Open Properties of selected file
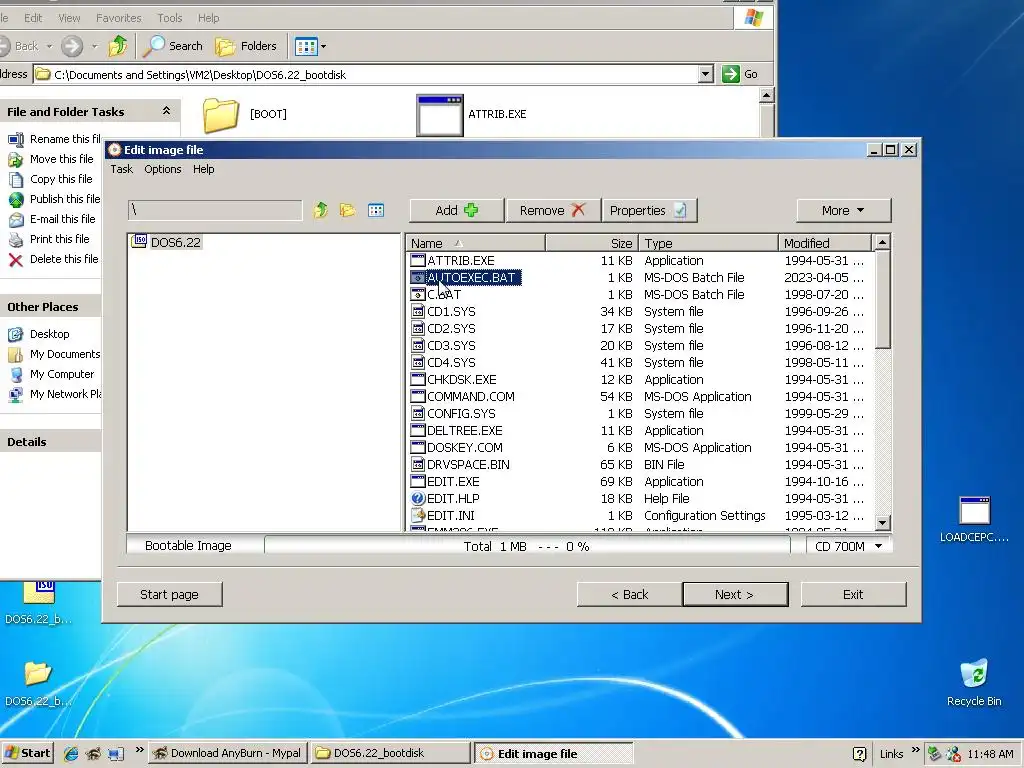Viewport: 1024px width, 768px height. click(x=649, y=210)
